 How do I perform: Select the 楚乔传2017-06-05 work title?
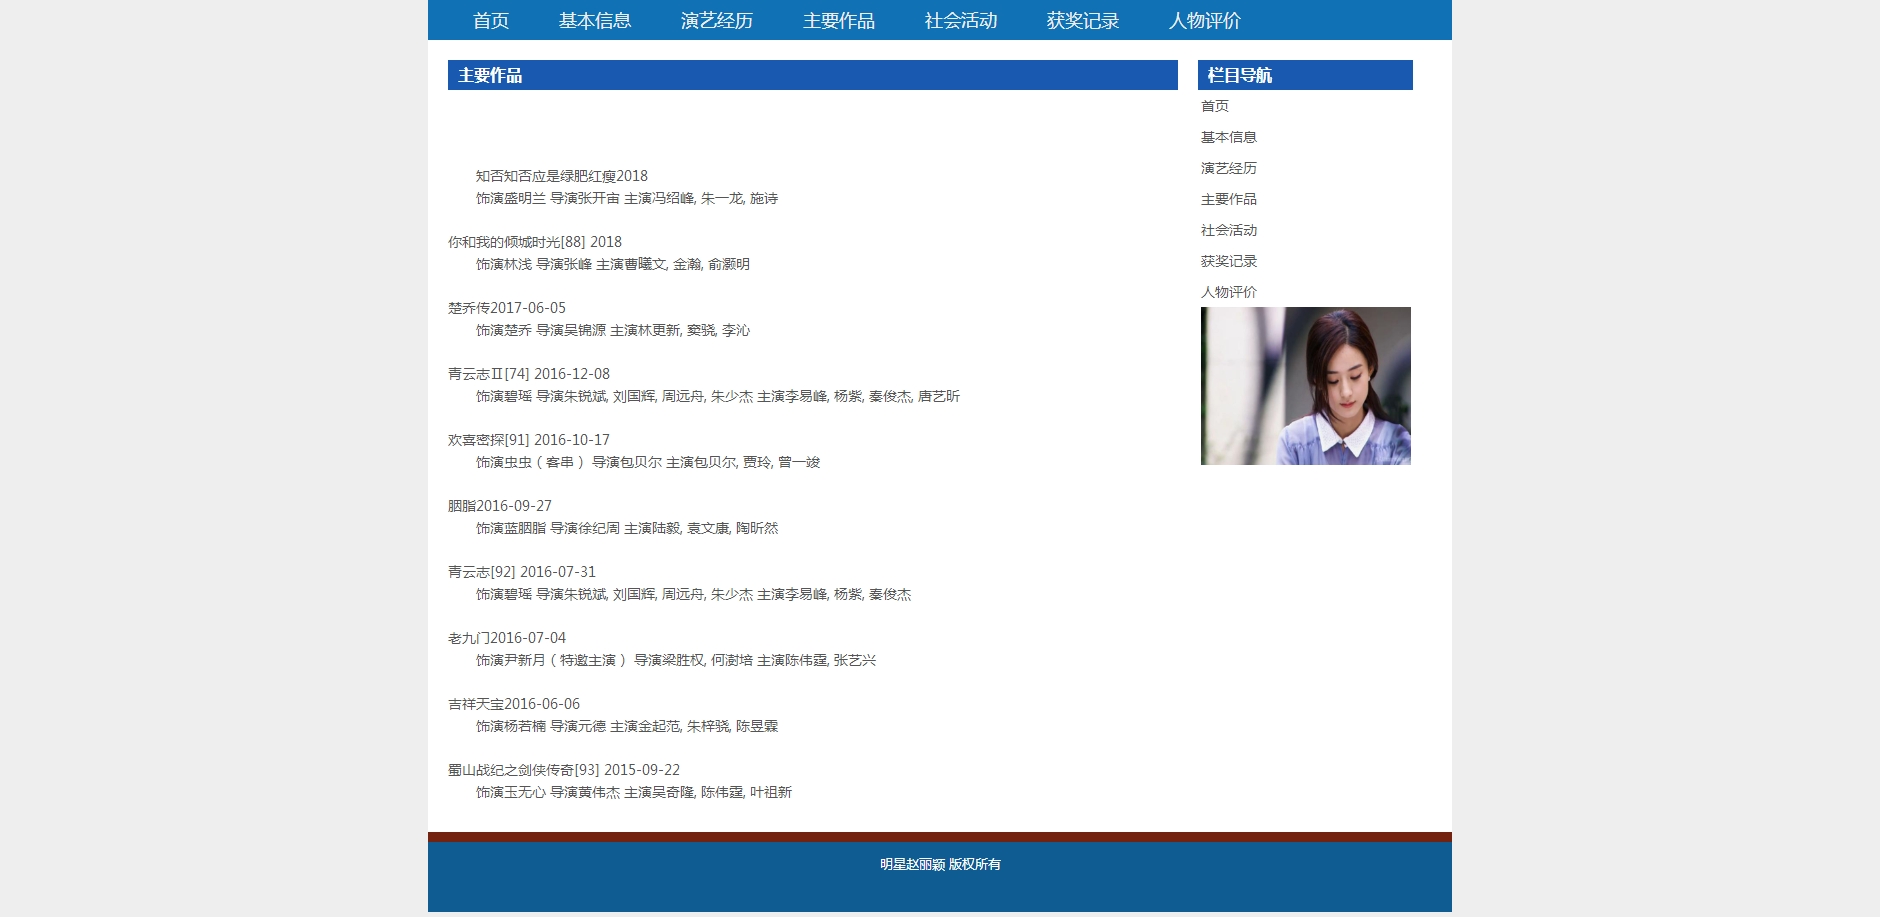[506, 308]
